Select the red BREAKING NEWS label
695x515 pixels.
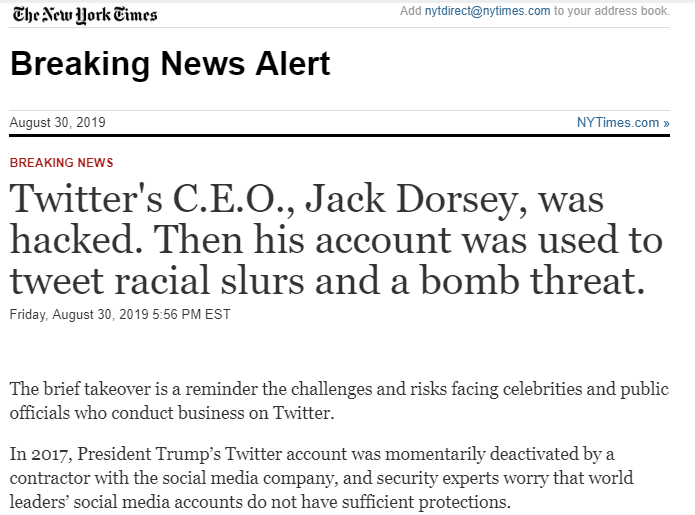click(61, 163)
